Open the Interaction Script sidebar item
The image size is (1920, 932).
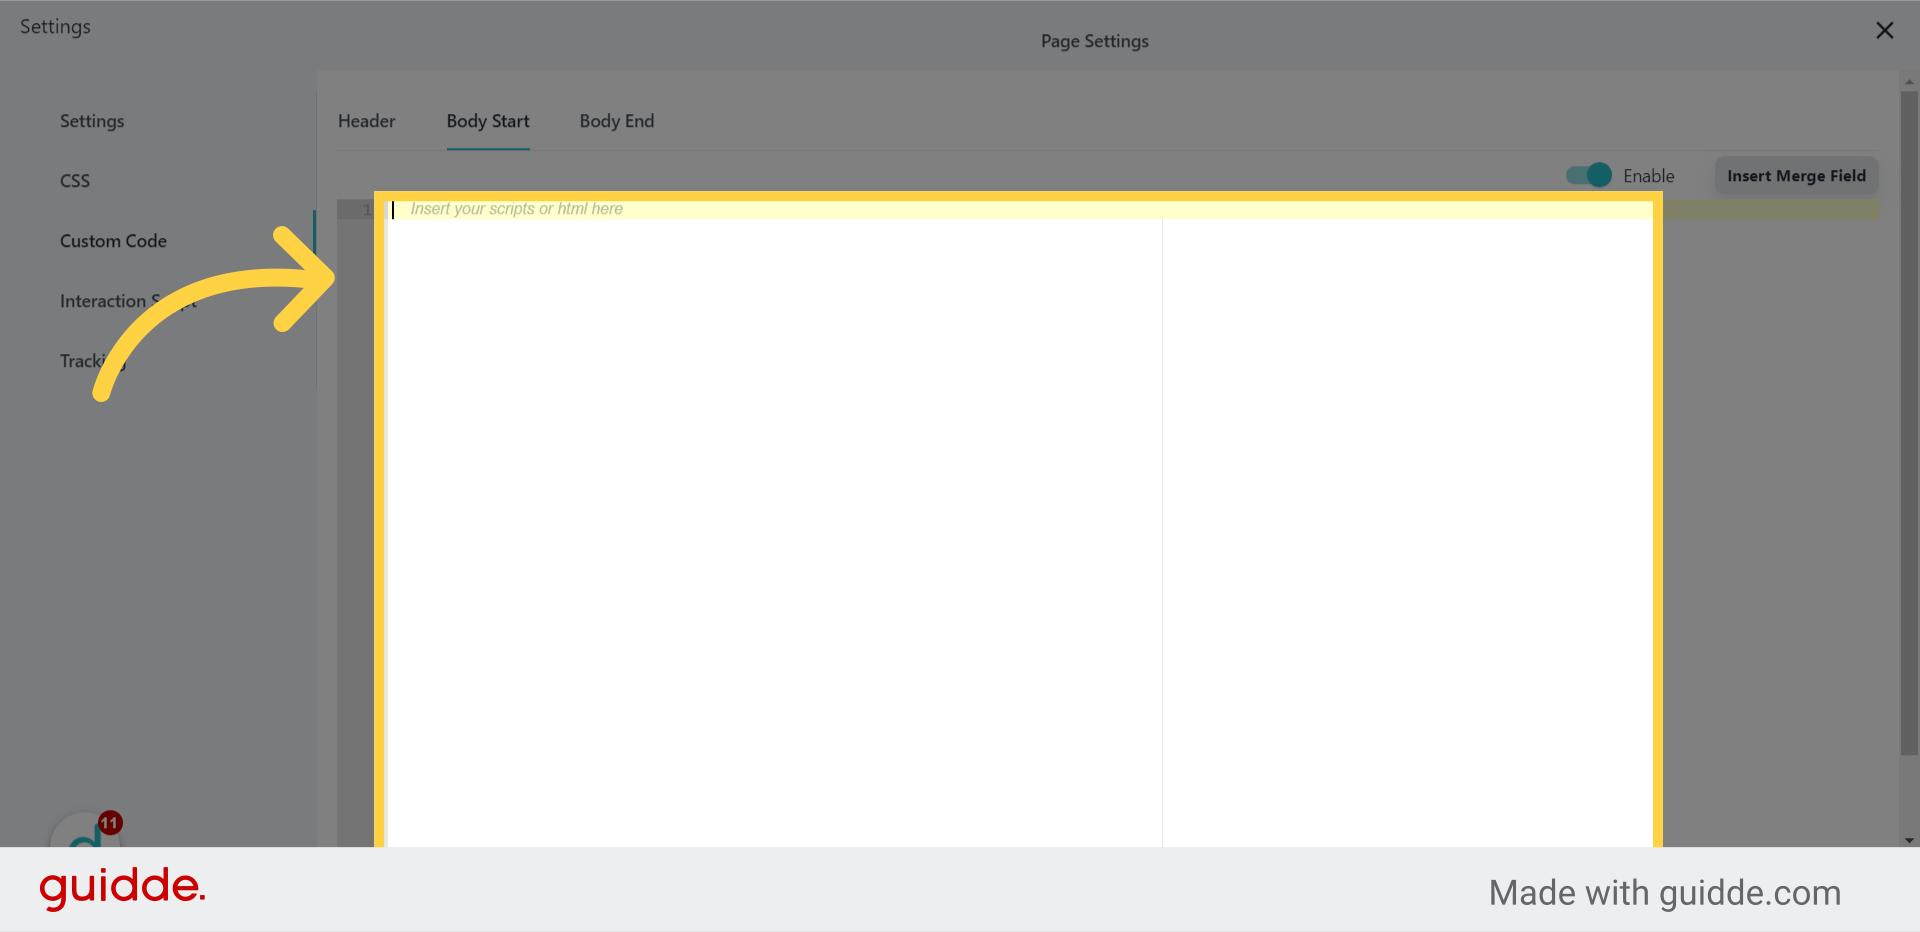click(x=104, y=301)
